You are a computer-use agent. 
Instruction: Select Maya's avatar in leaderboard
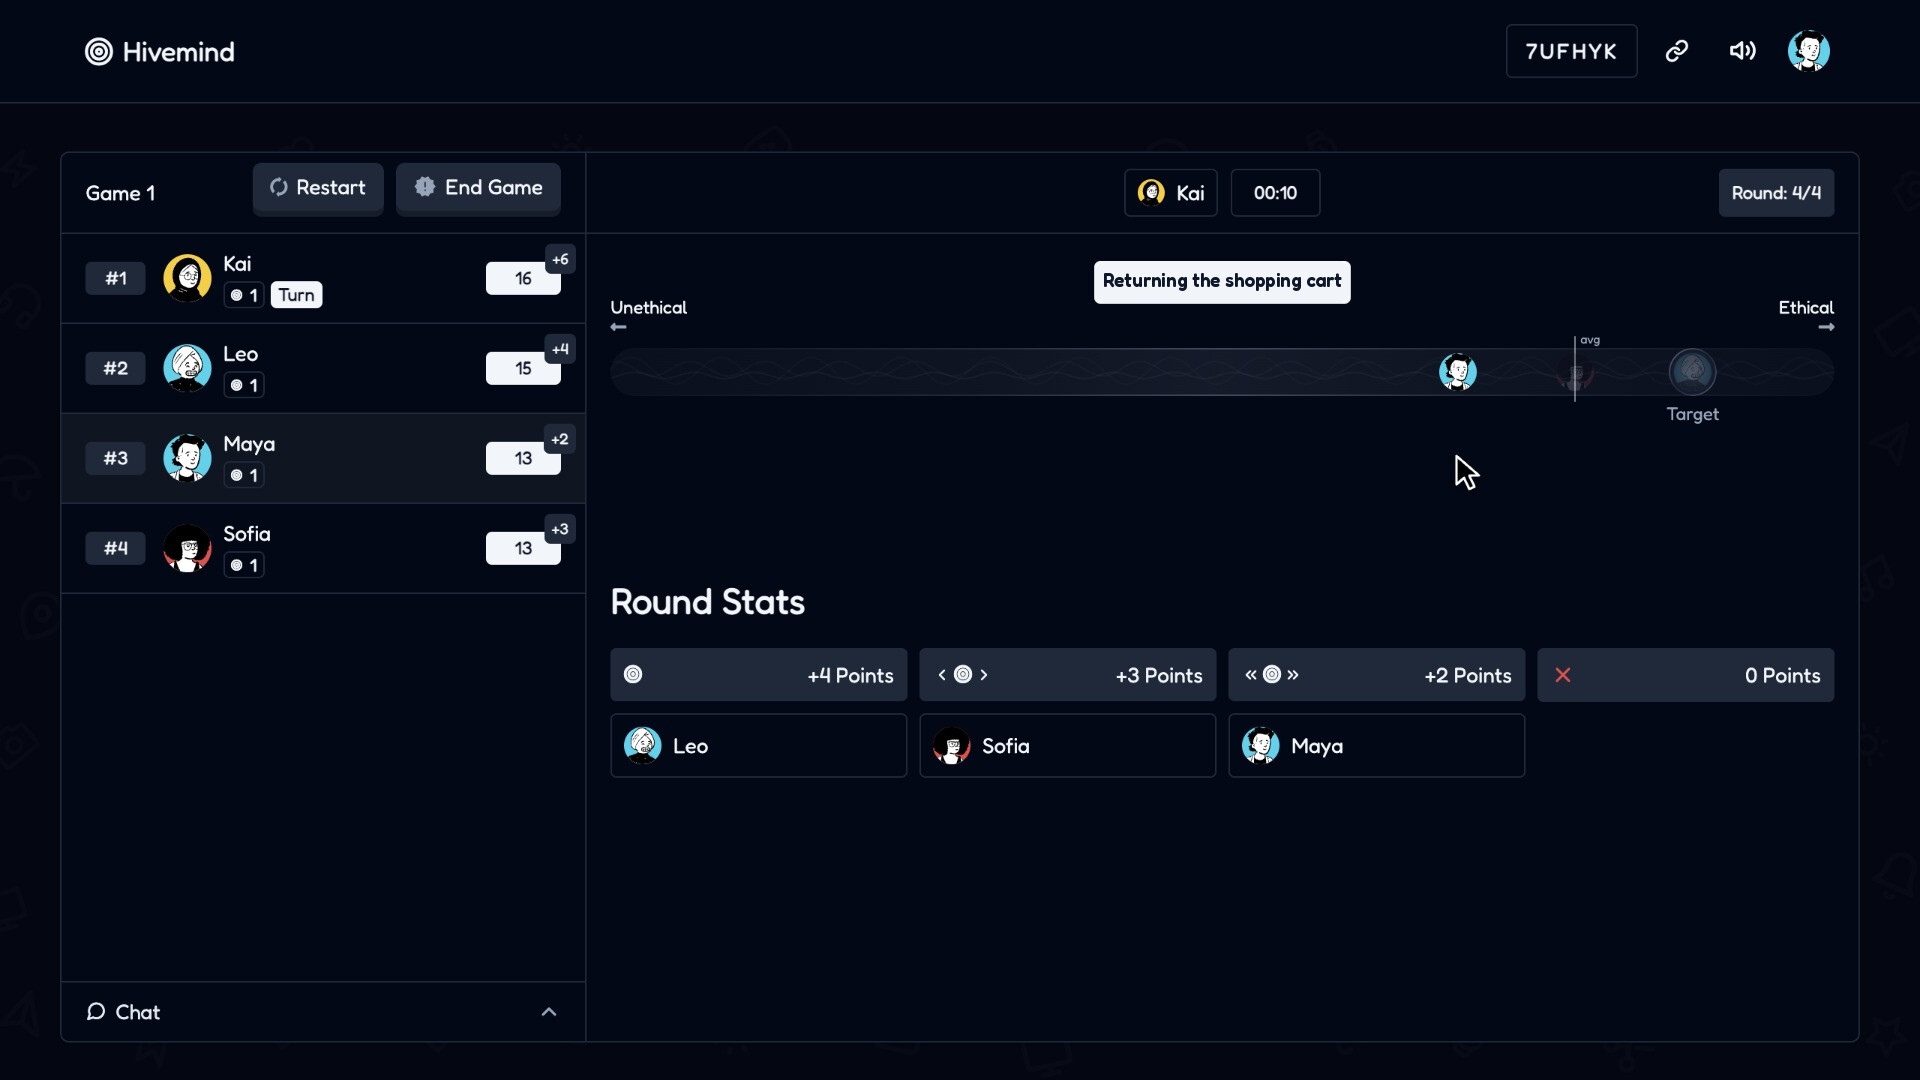tap(187, 458)
